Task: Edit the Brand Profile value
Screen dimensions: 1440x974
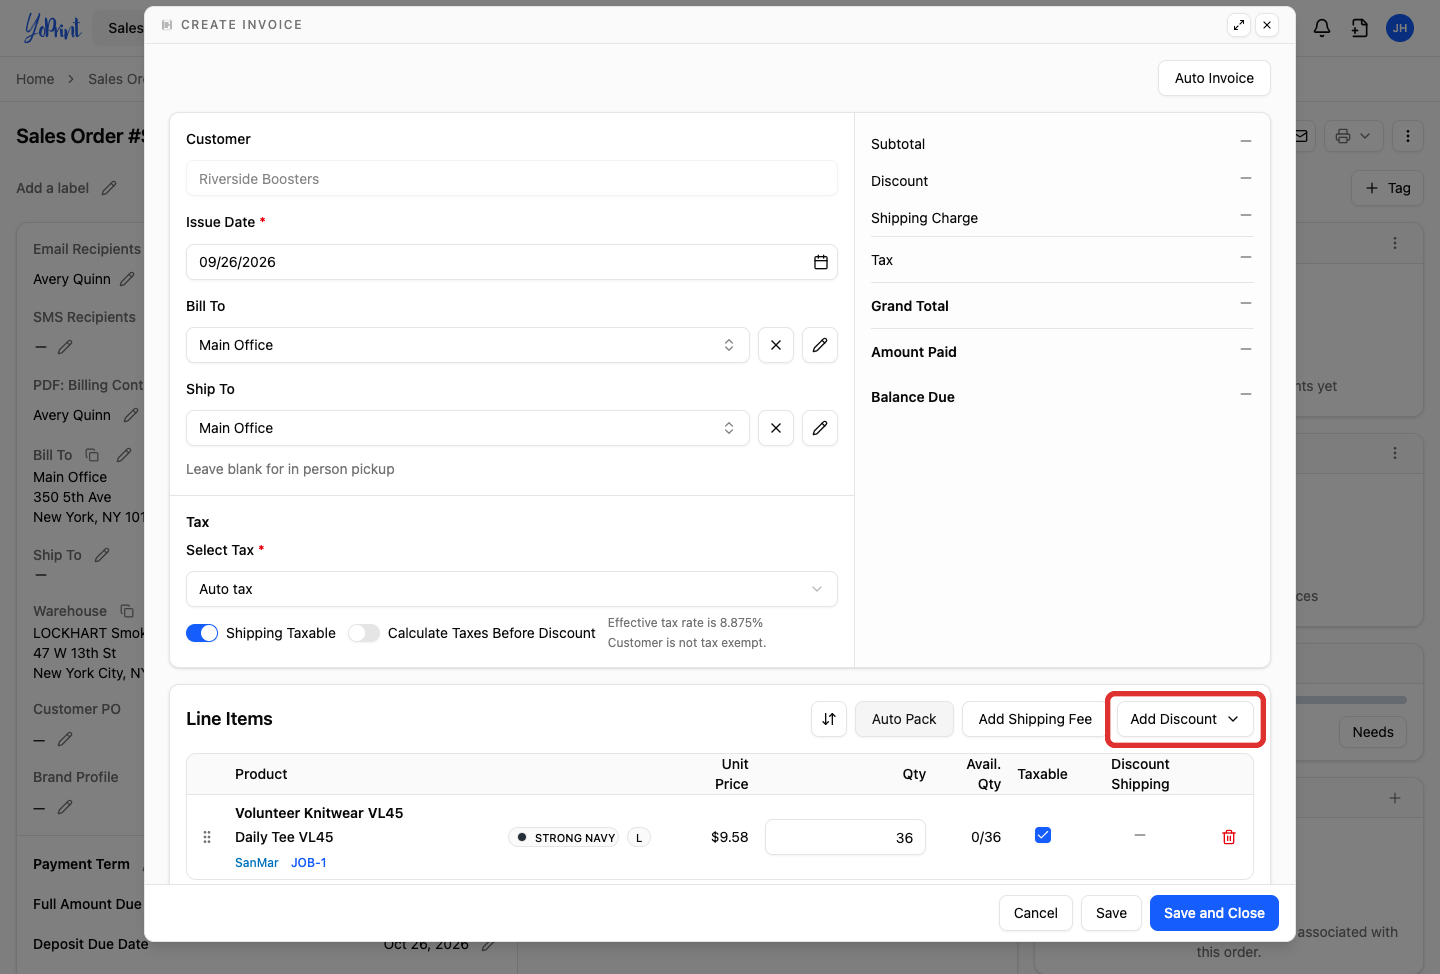Action: pos(65,807)
